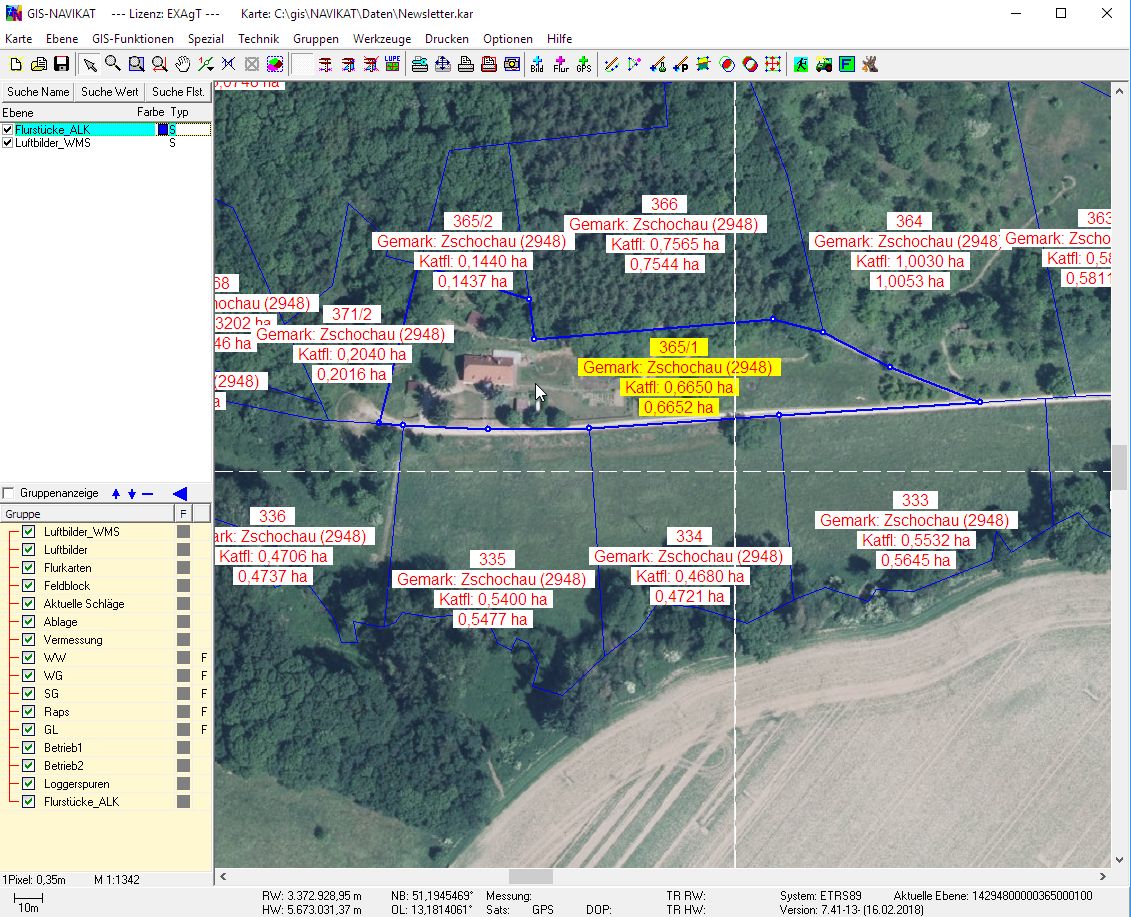The height and width of the screenshot is (917, 1131).
Task: Open the yellow folder icon in toolbar
Action: (x=38, y=65)
